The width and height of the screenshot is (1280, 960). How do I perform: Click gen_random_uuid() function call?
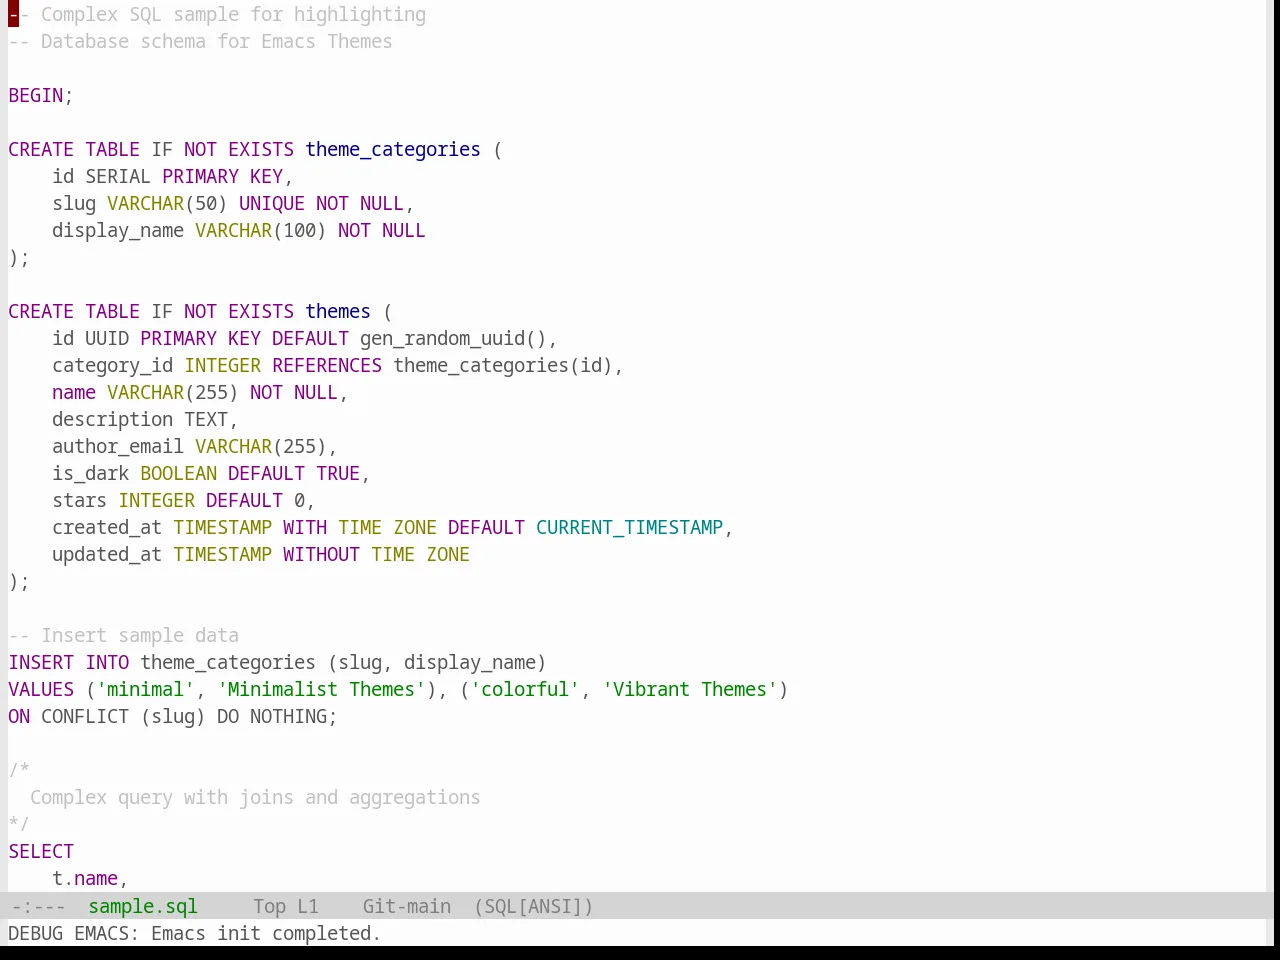pos(453,338)
